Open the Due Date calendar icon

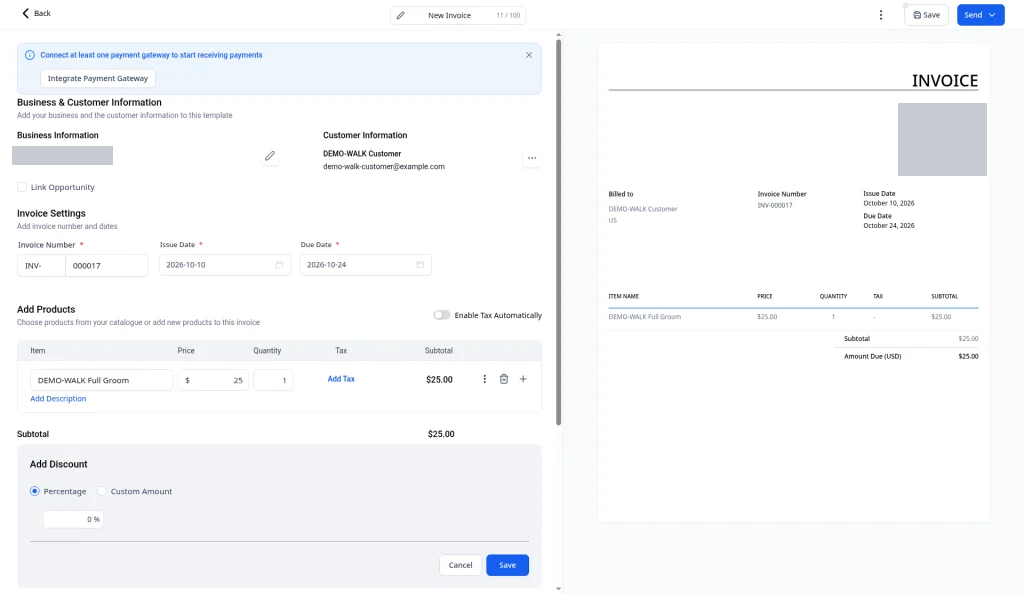coord(420,264)
